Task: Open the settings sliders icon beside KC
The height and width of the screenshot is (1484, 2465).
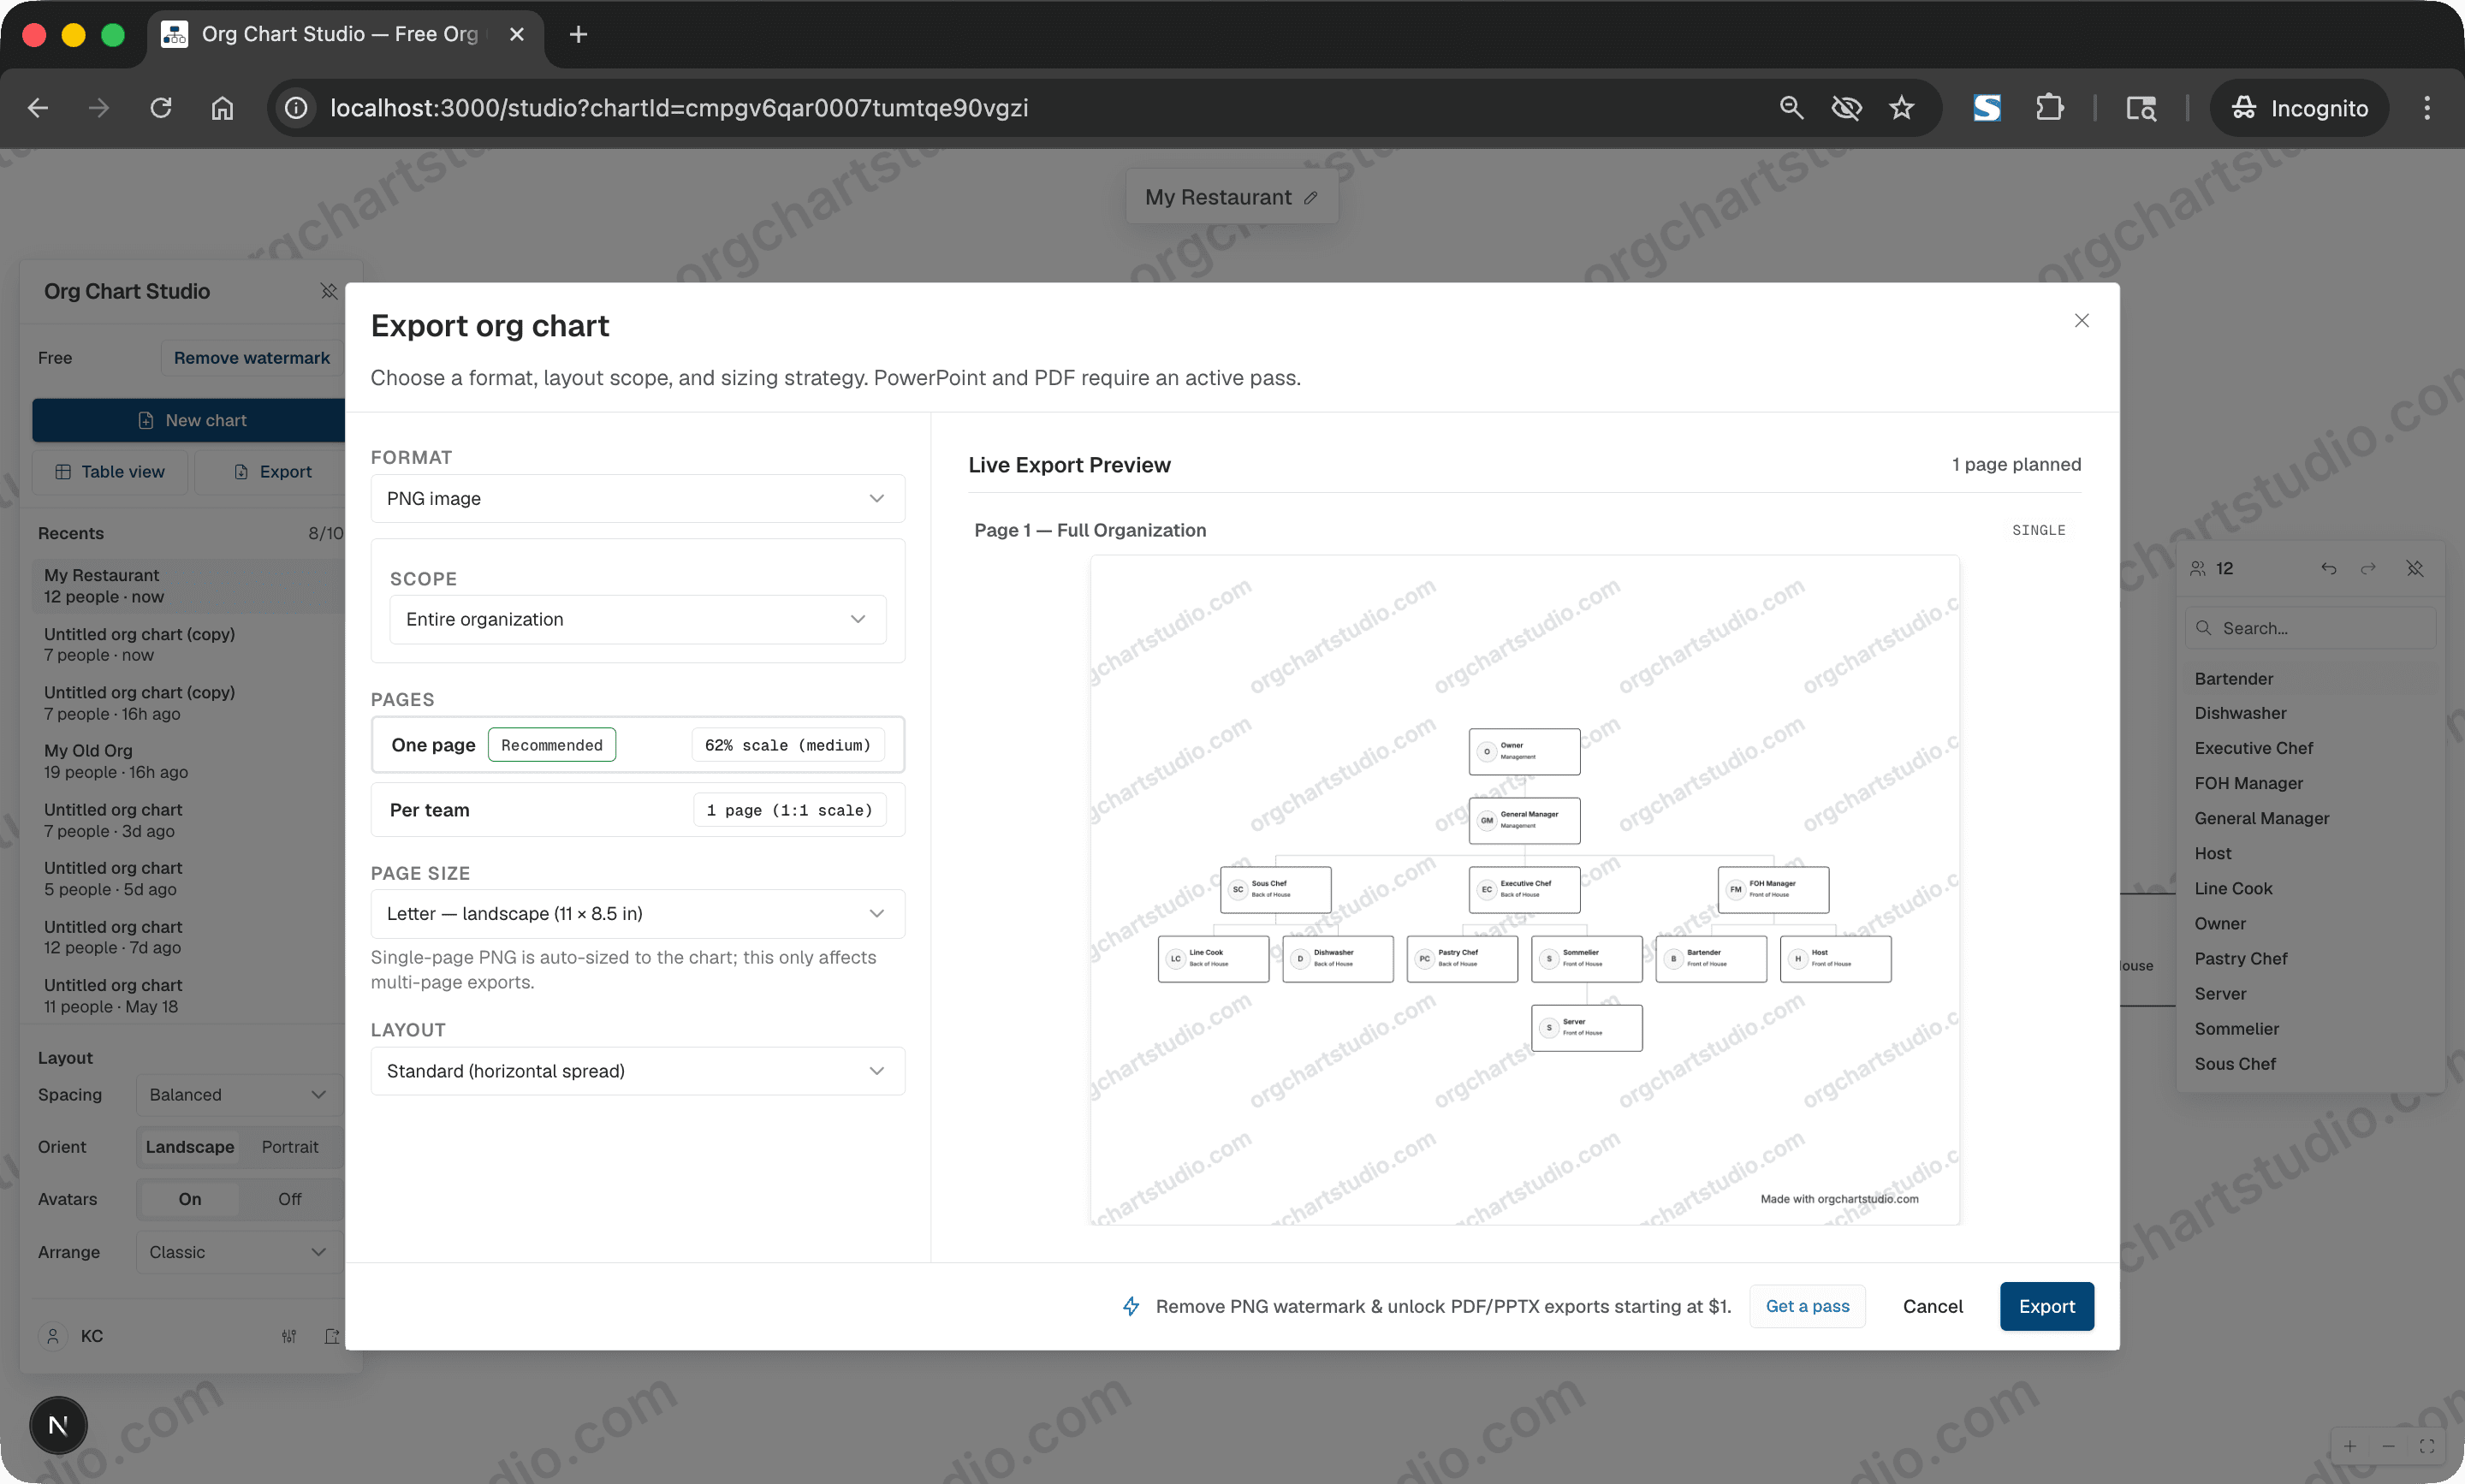Action: [x=289, y=1336]
